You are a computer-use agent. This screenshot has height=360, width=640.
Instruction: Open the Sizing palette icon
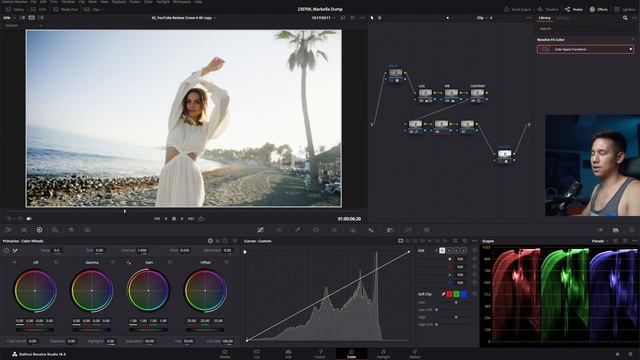pos(408,230)
